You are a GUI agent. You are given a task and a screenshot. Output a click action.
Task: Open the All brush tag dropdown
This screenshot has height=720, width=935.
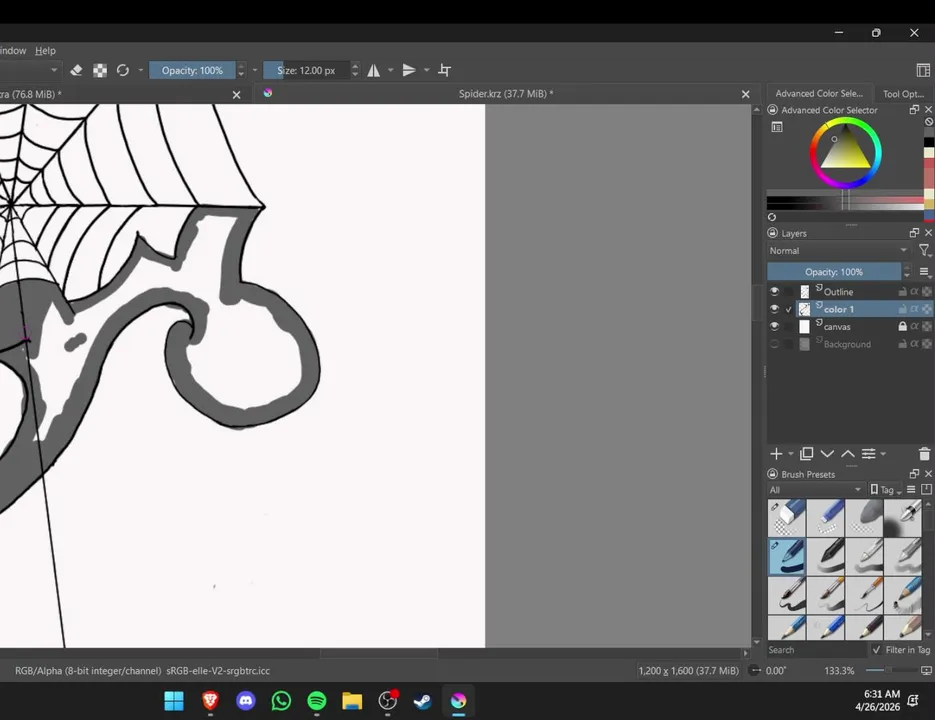tap(815, 490)
